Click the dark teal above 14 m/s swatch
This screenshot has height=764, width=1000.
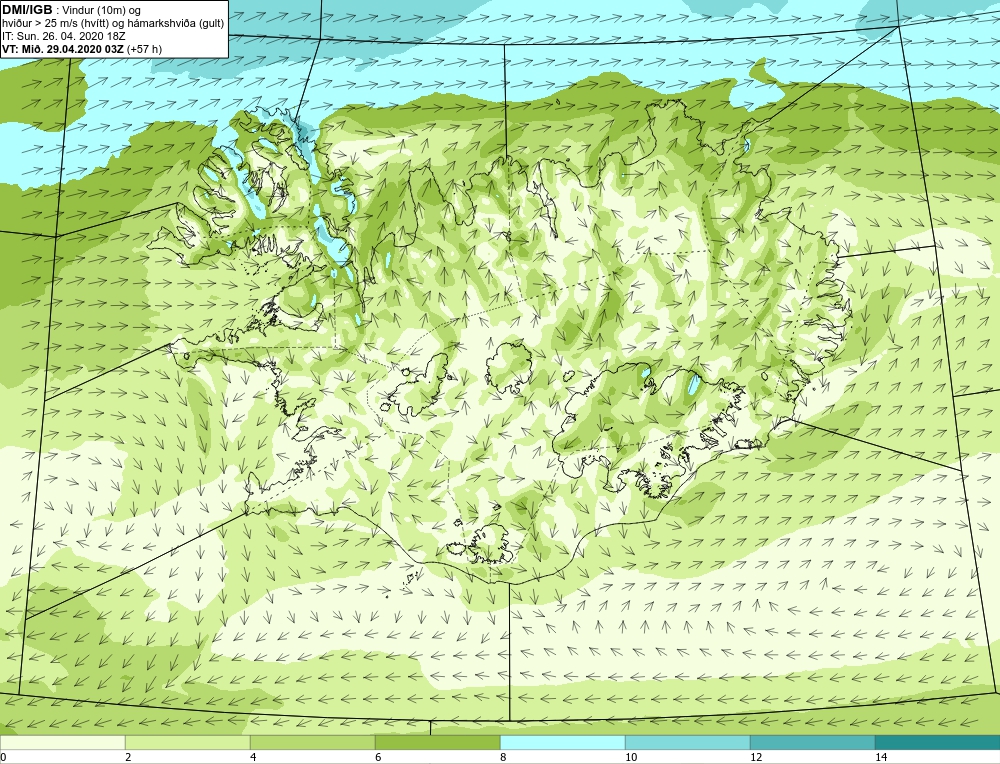[x=938, y=742]
